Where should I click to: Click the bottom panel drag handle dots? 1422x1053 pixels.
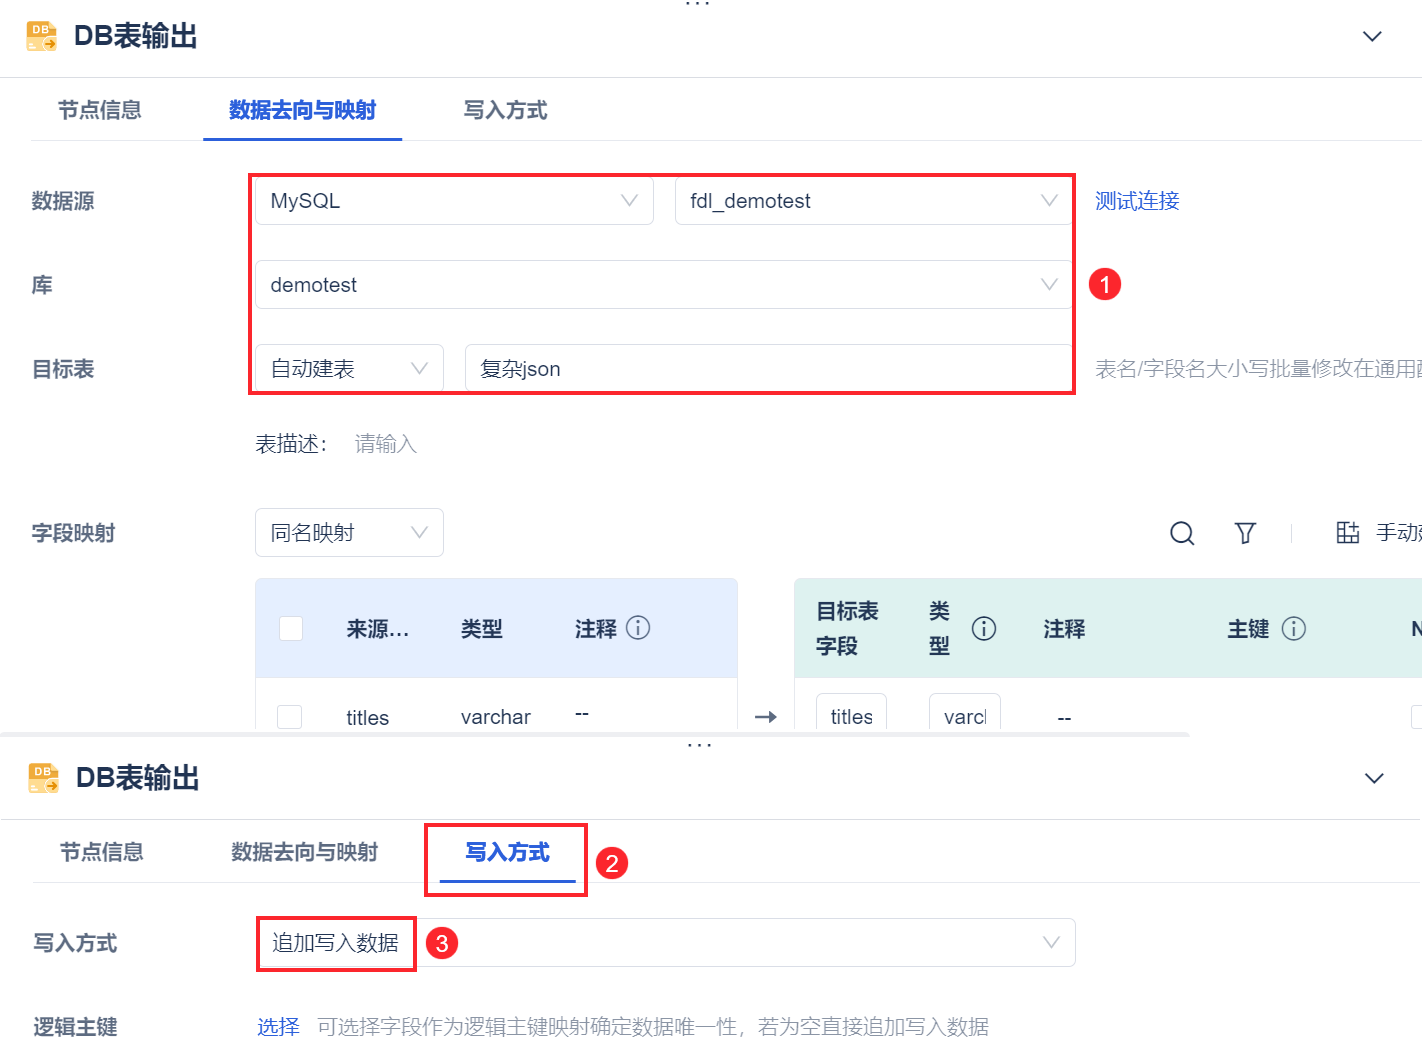tap(699, 745)
